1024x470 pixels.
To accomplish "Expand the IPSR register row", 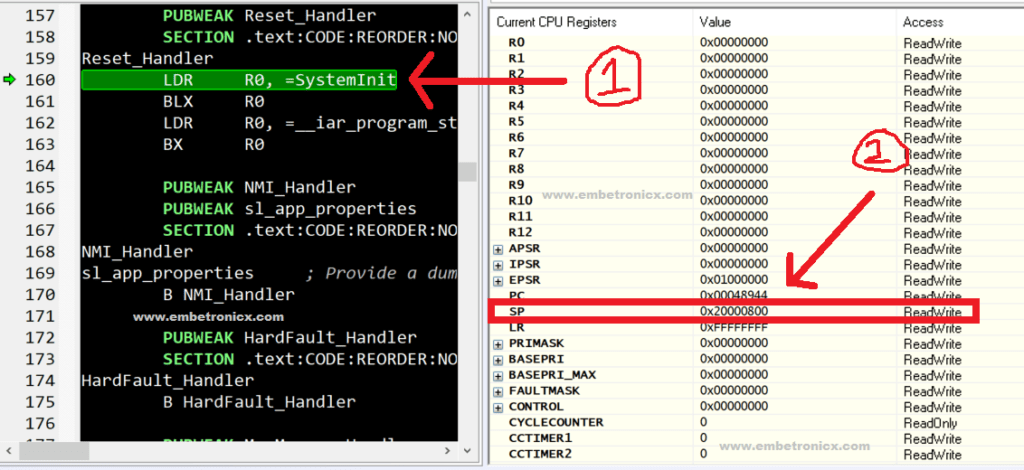I will click(498, 265).
